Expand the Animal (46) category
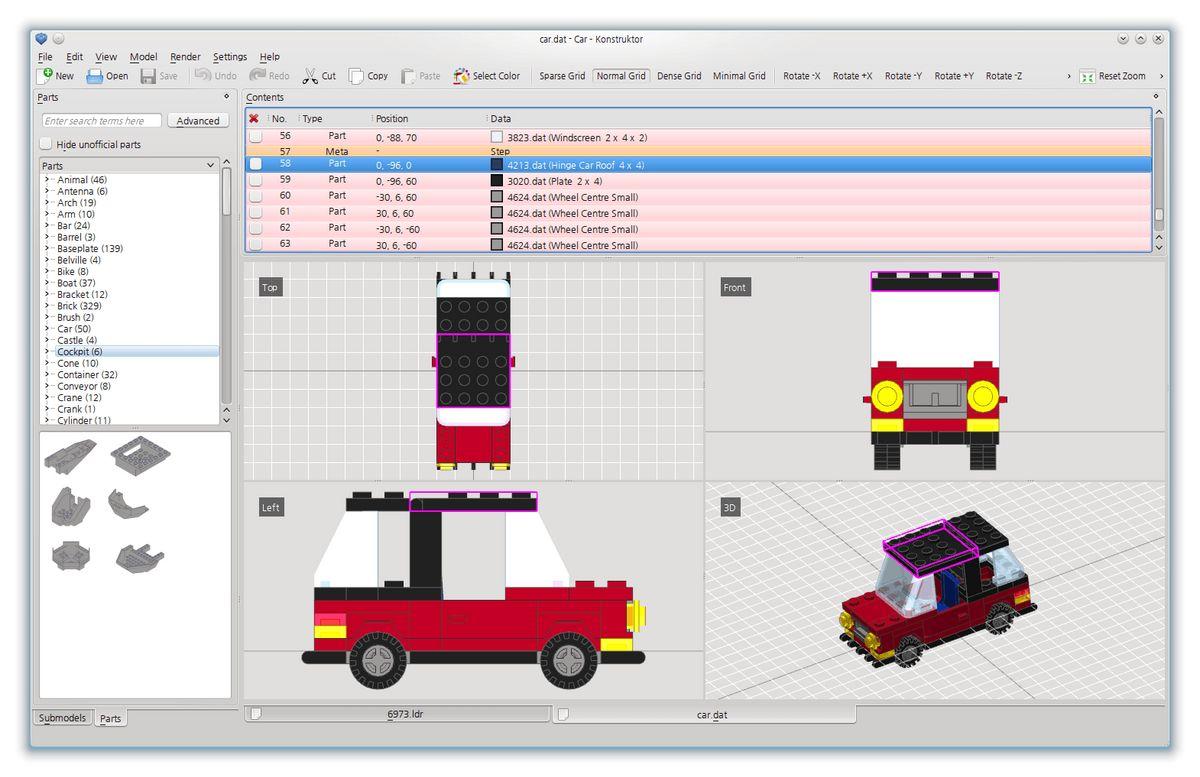The height and width of the screenshot is (777, 1200). pos(46,180)
